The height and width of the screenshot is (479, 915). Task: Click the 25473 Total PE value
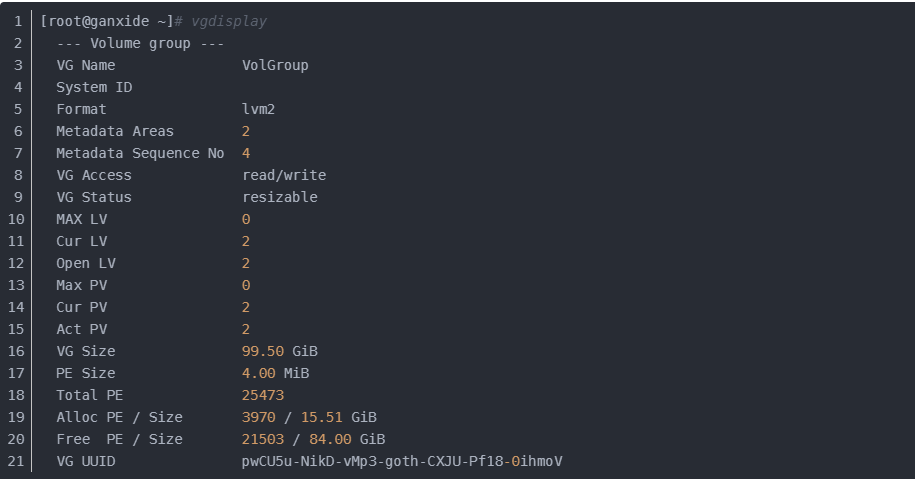point(263,395)
